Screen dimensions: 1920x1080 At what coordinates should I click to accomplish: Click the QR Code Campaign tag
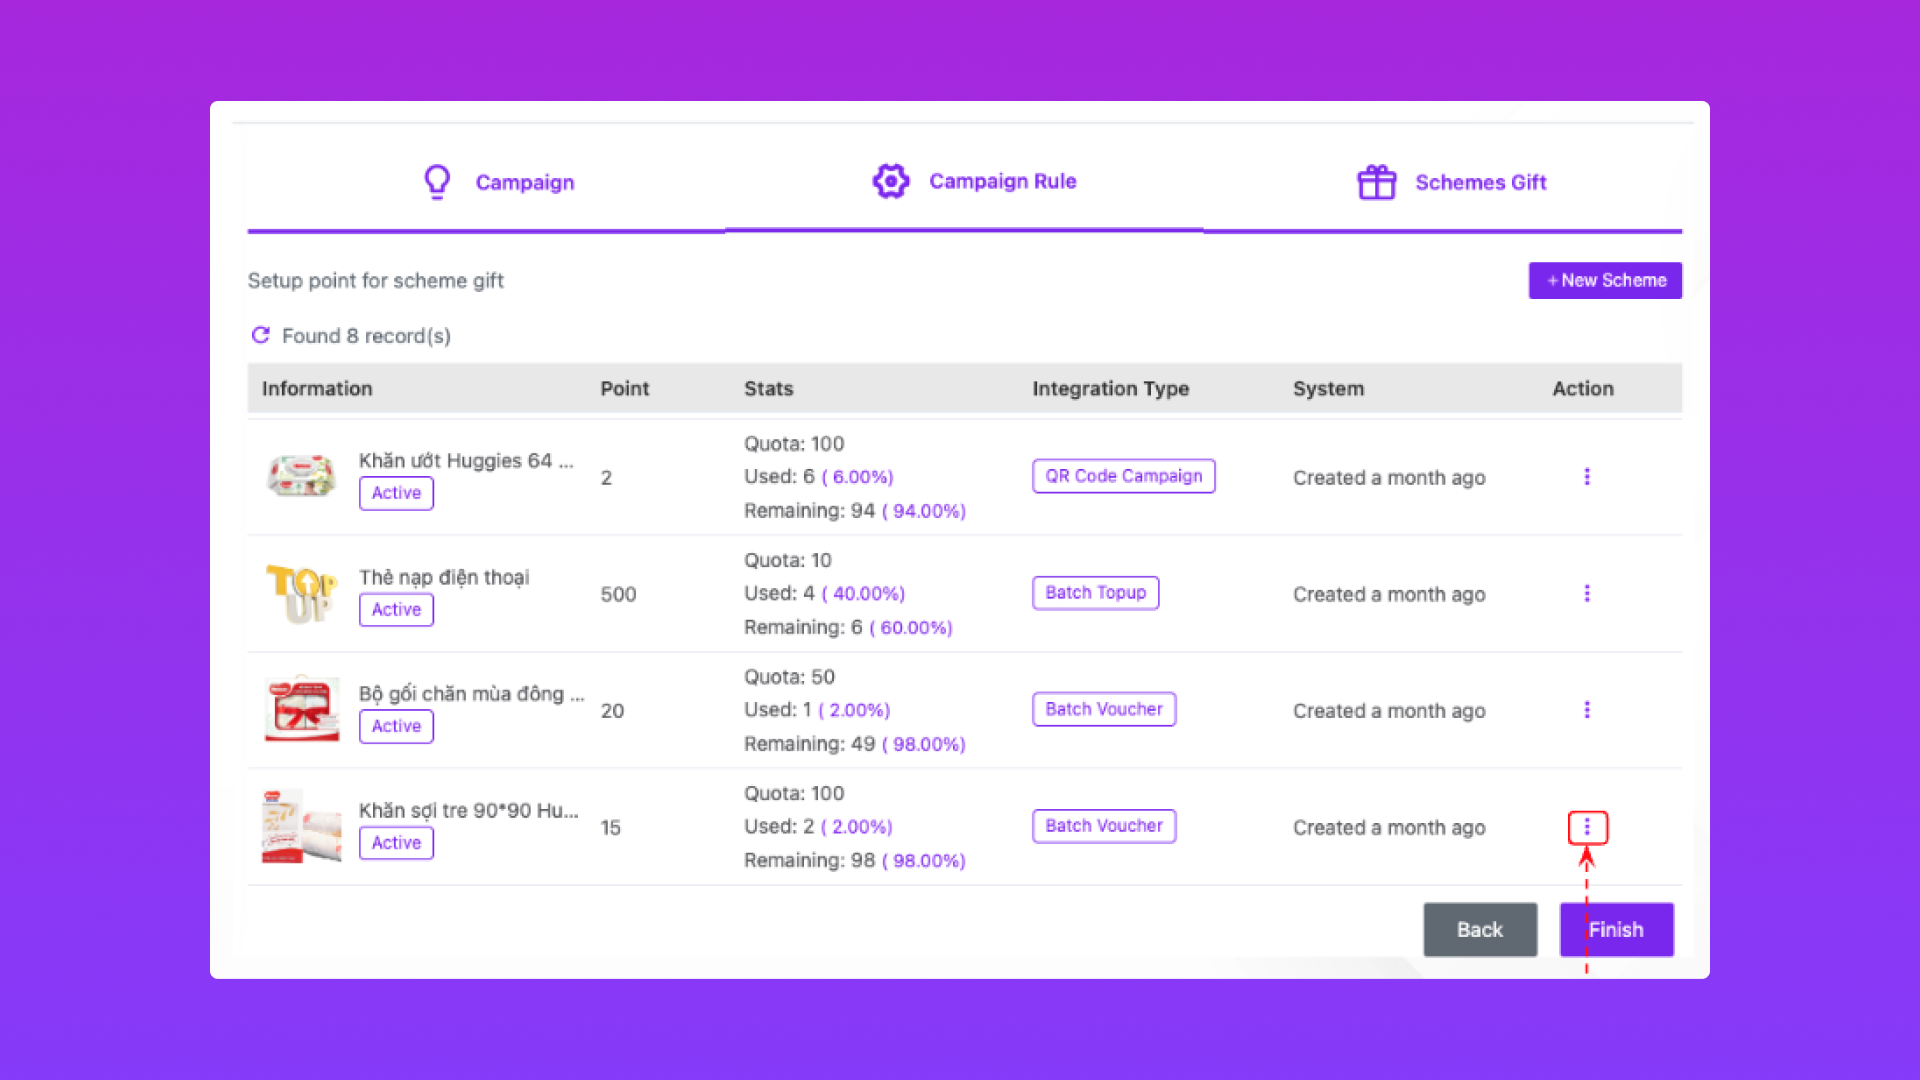(1123, 476)
